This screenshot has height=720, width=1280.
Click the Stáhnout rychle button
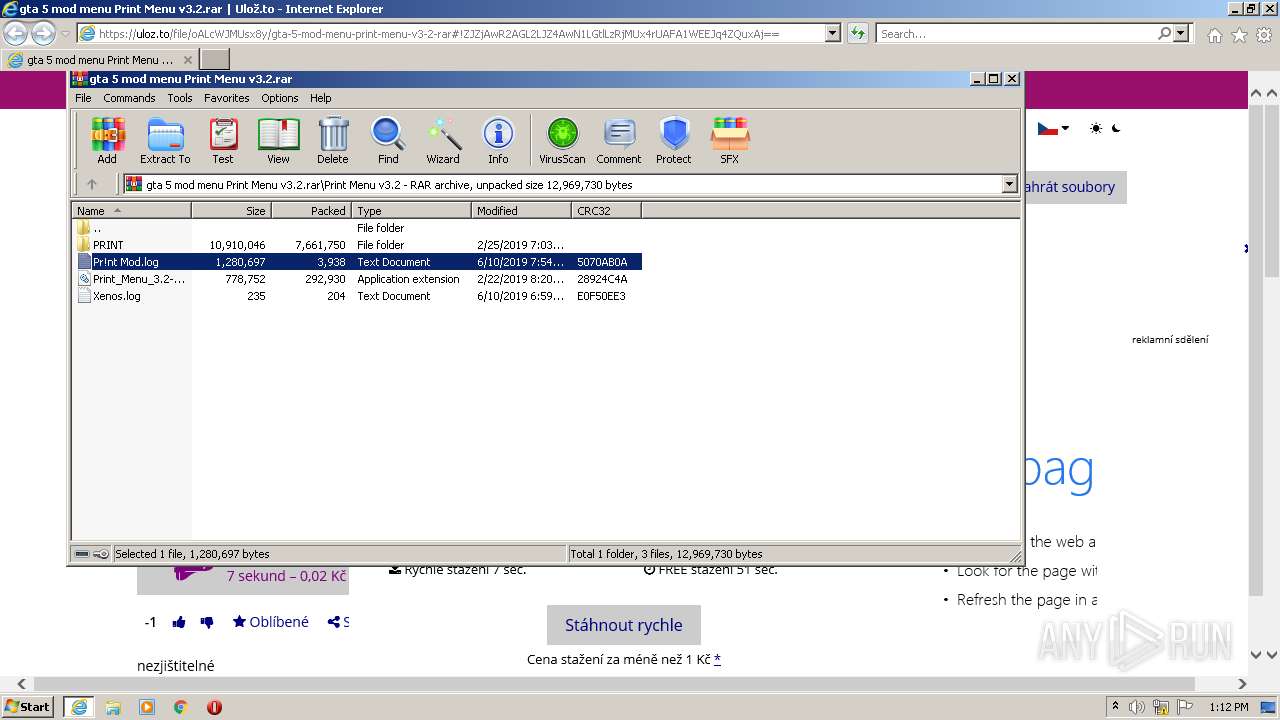[624, 625]
